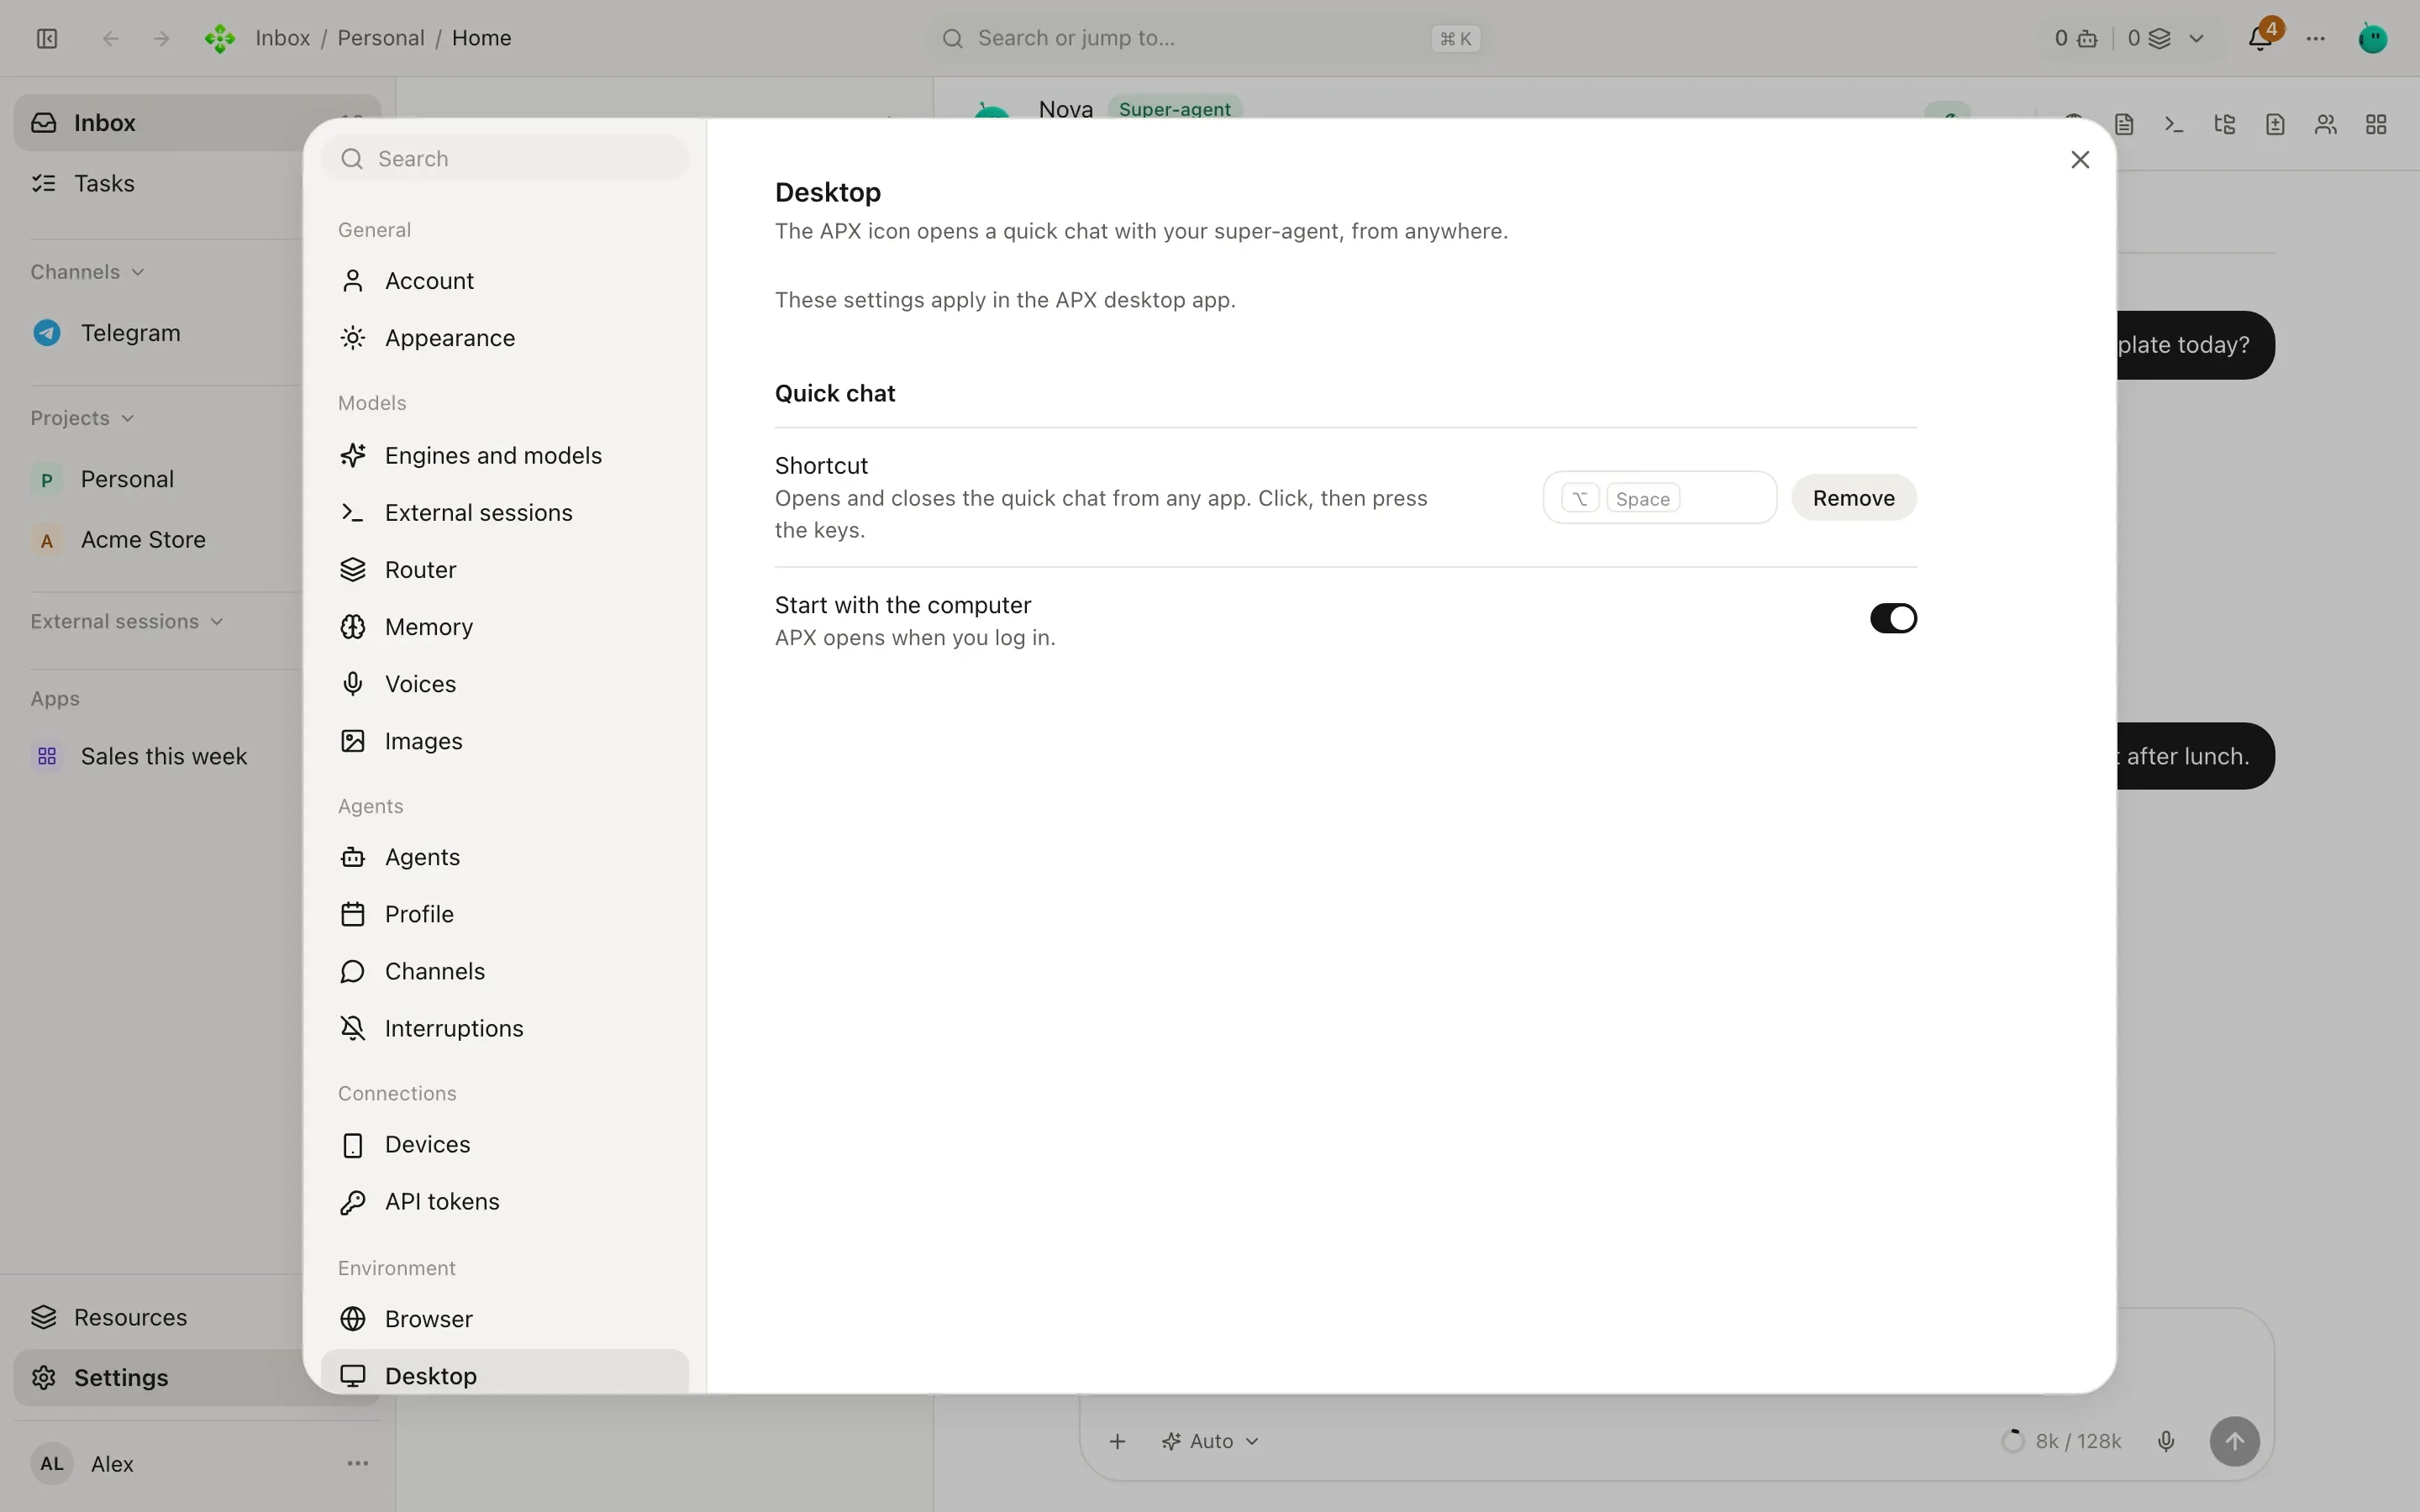This screenshot has width=2420, height=1512.
Task: Open Router settings
Action: (x=505, y=569)
